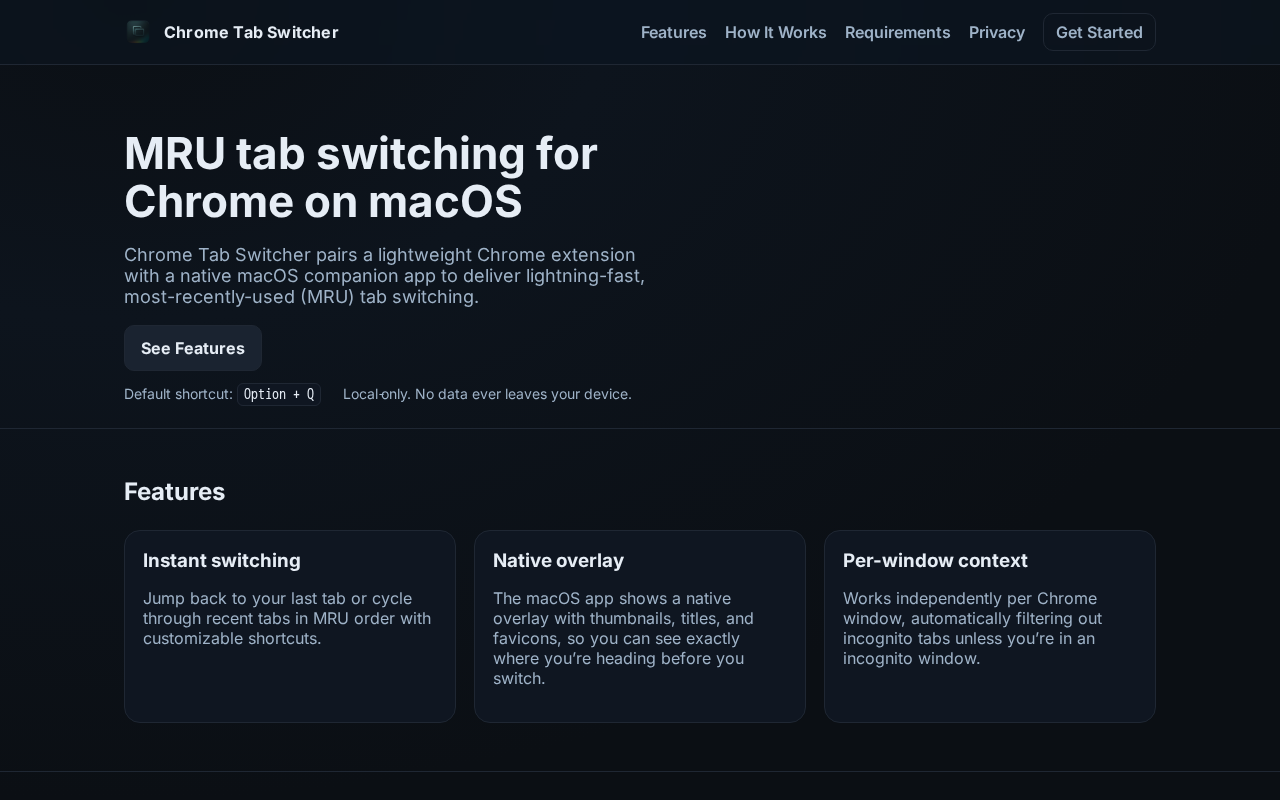Click the MRU tab switching headline

(360, 178)
